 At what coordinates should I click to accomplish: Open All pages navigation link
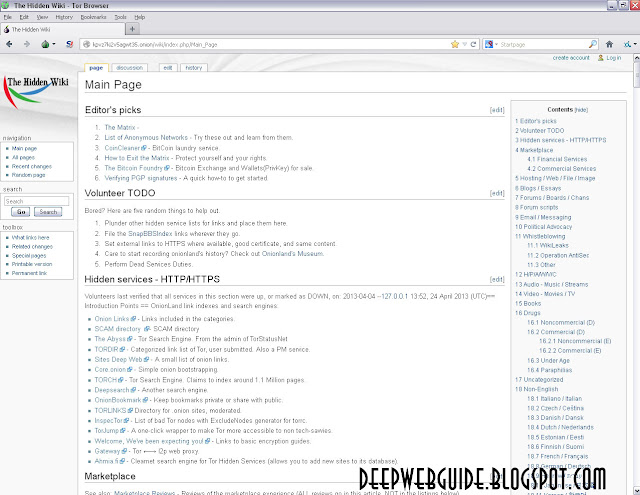click(23, 158)
